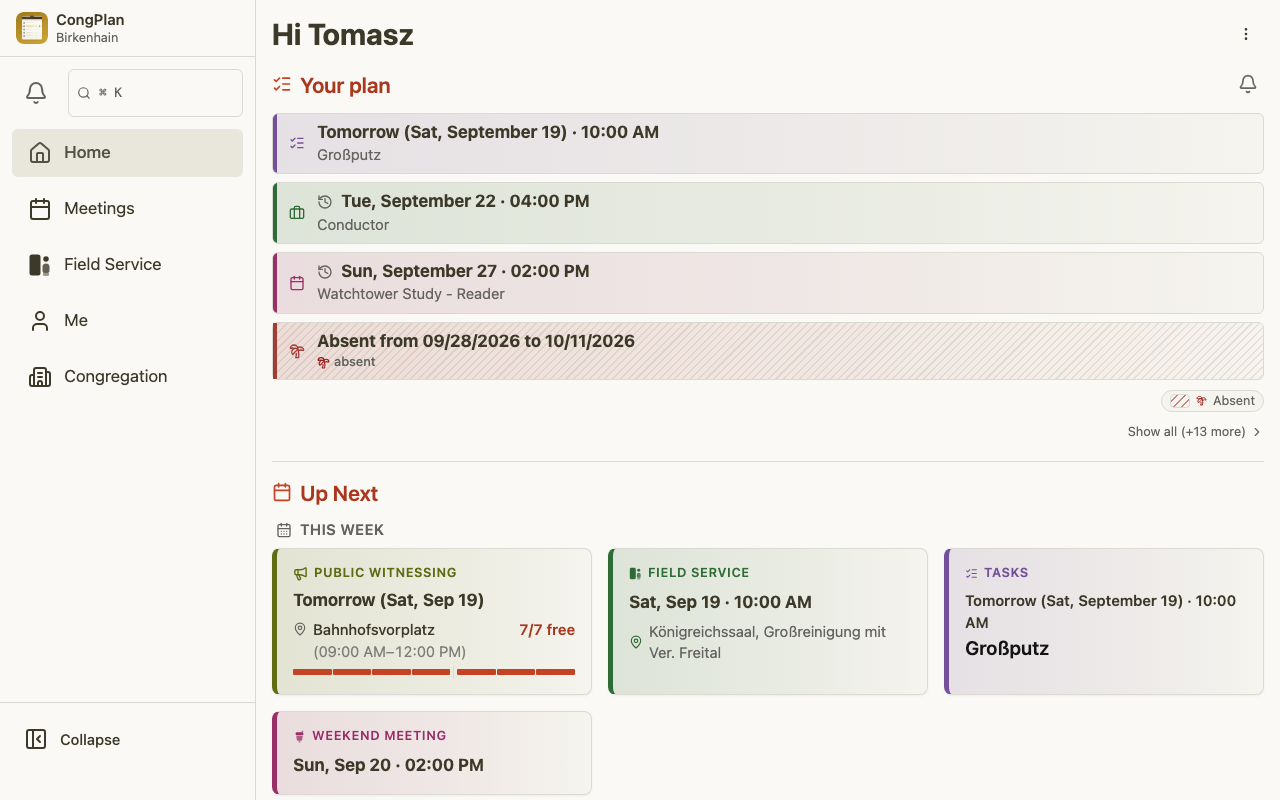Click the briefcase icon on Conductor row
The image size is (1280, 800).
(297, 213)
